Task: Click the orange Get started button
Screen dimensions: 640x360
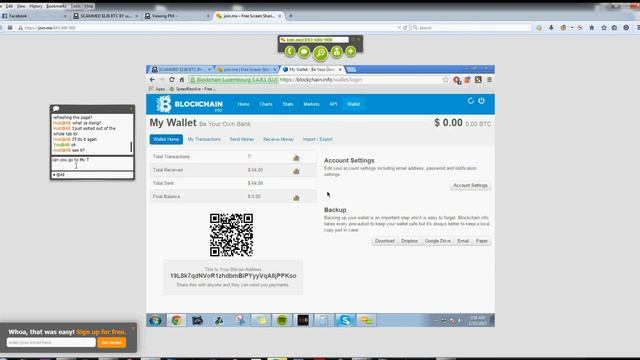Action: click(111, 342)
